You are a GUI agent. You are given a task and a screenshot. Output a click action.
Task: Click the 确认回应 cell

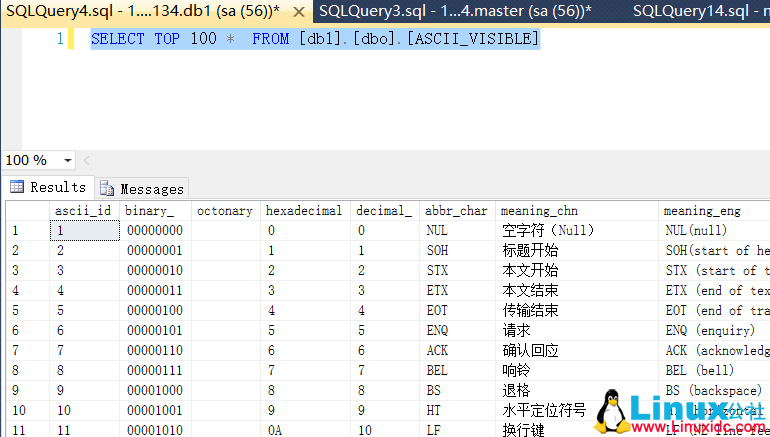(577, 350)
